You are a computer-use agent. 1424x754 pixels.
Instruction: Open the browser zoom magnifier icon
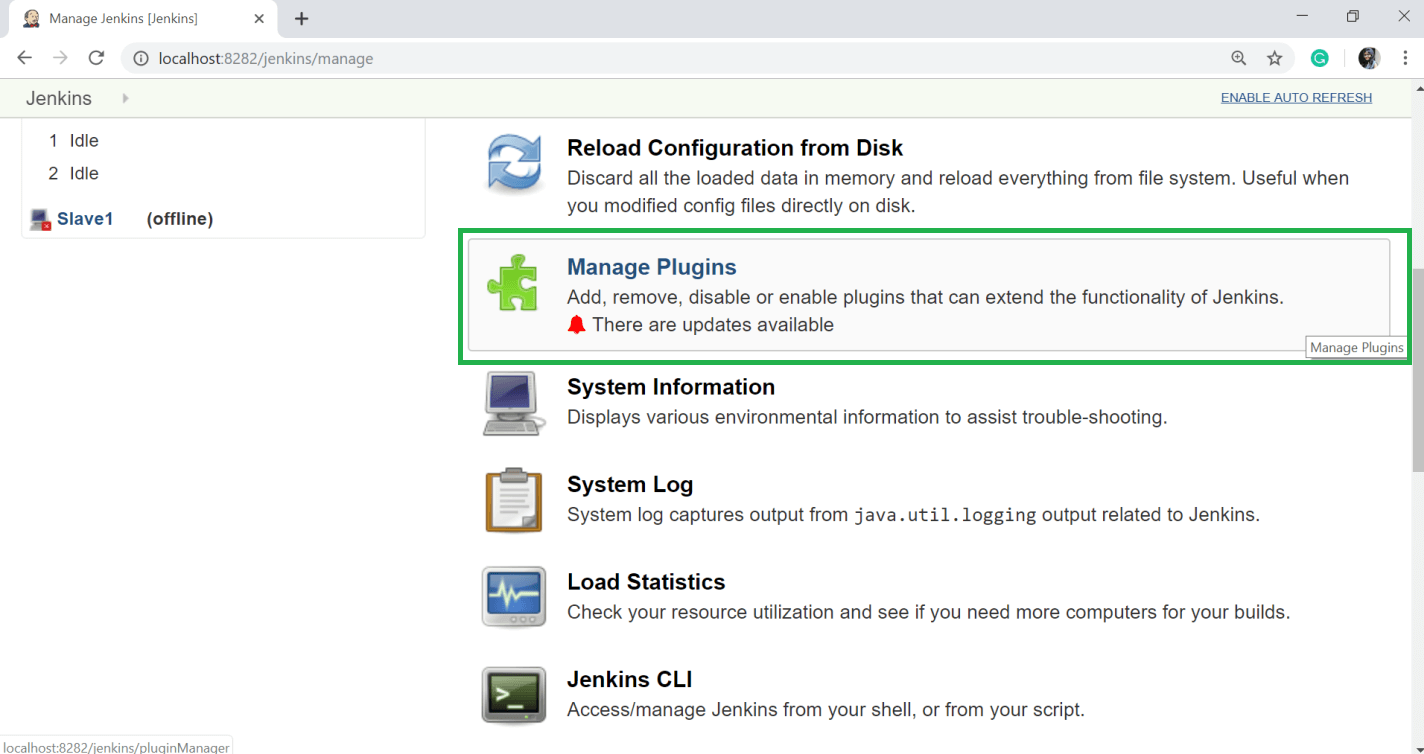click(x=1238, y=58)
